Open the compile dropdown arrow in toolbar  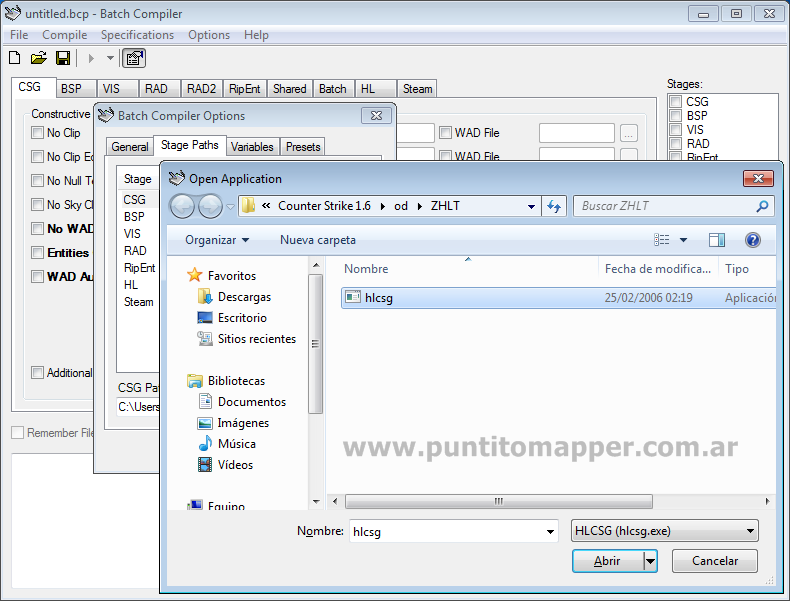tap(110, 58)
